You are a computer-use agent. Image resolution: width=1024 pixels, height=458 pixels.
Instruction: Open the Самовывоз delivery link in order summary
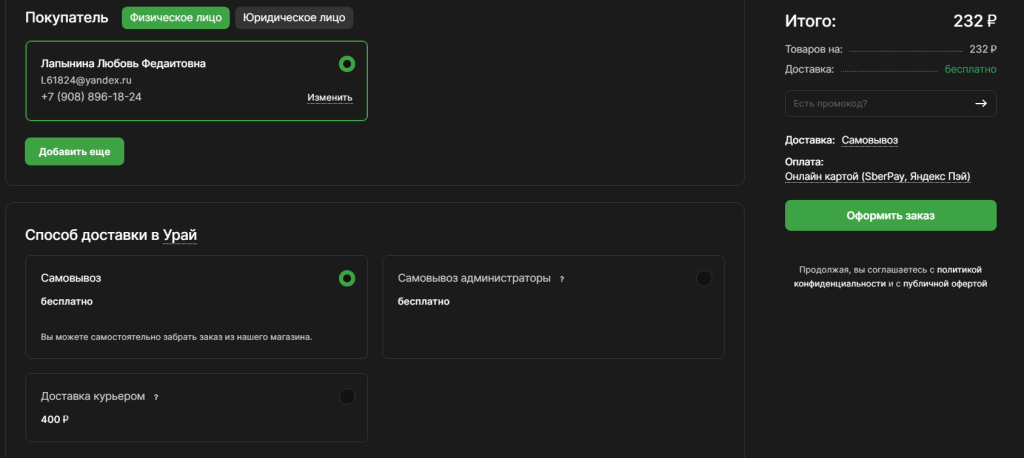[x=876, y=140]
